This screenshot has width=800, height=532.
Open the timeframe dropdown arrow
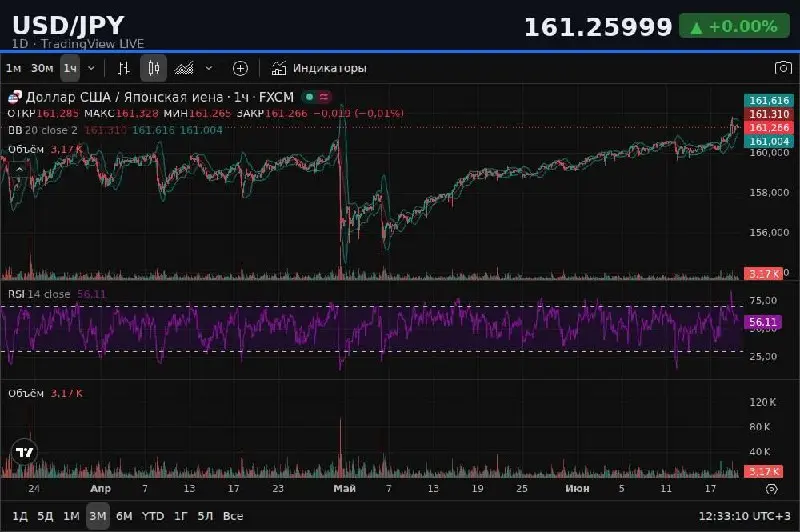tap(91, 68)
